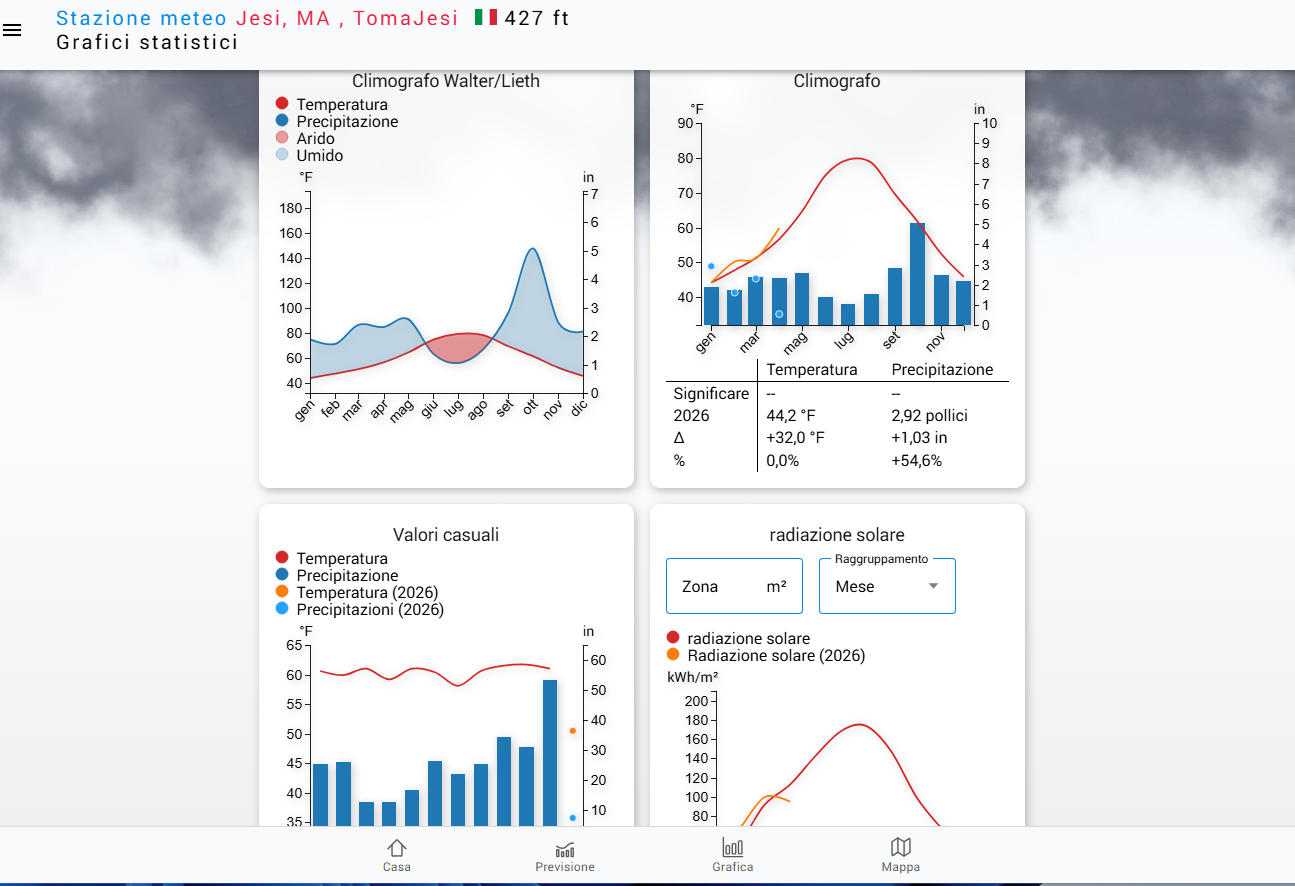Toggle Radiazione solare (2026) legend item
This screenshot has height=886, width=1295.
pos(673,656)
